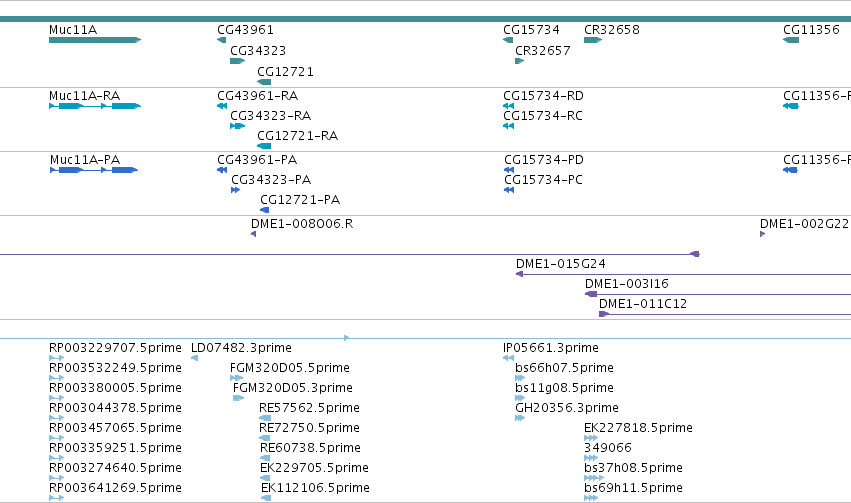
Task: Select the DME1-008006.R purple marker
Action: pos(253,234)
